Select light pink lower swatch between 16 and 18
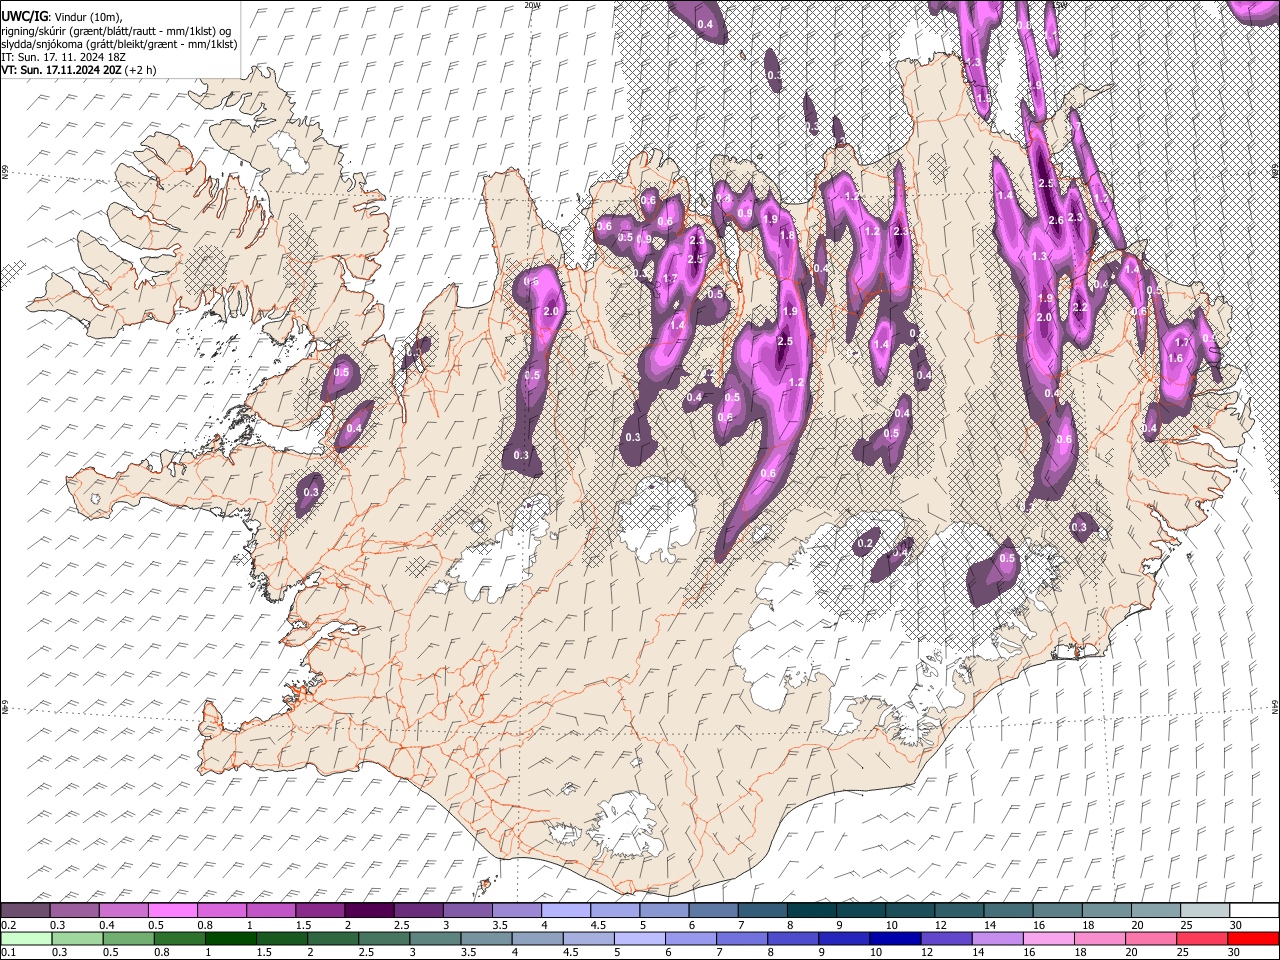1280x960 pixels. [1049, 939]
